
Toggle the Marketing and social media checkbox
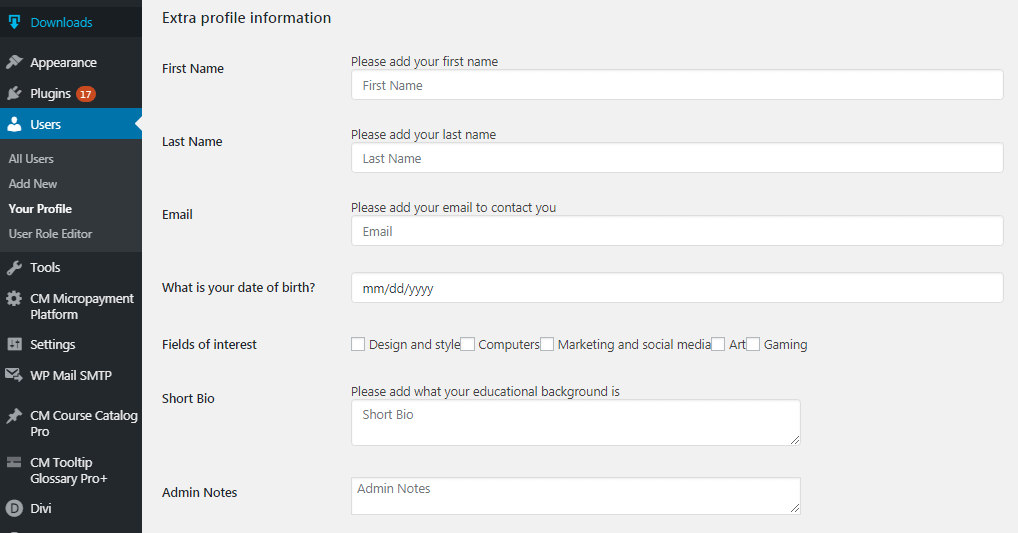click(x=547, y=344)
